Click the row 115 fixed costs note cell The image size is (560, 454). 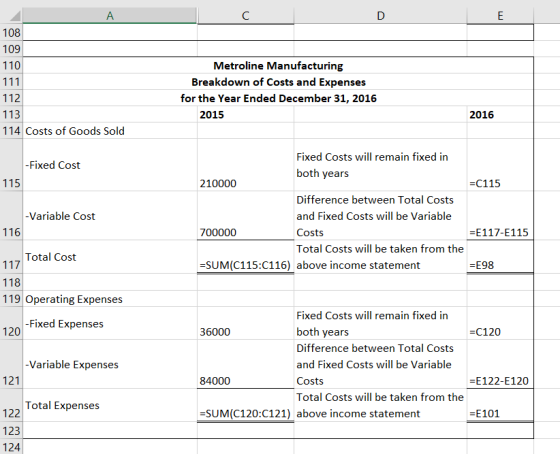click(x=380, y=165)
